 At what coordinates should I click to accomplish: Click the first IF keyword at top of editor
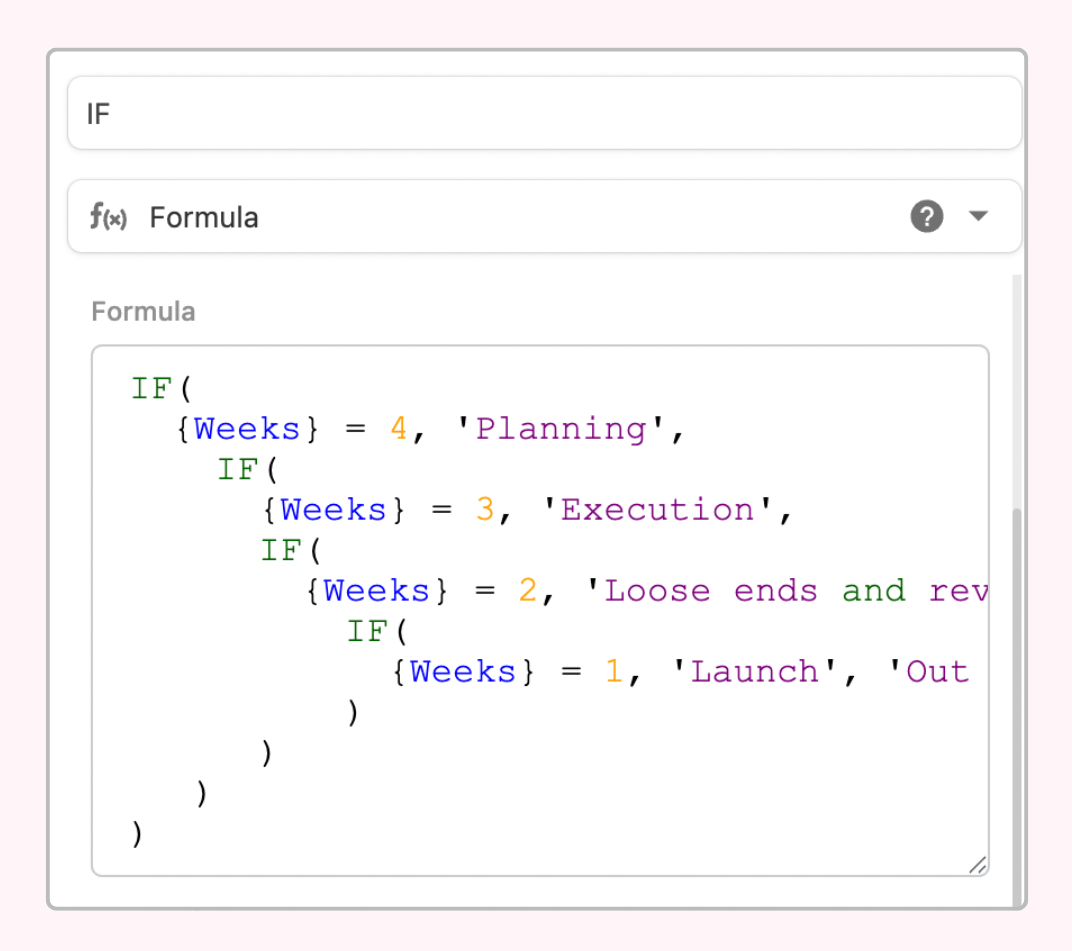(152, 388)
